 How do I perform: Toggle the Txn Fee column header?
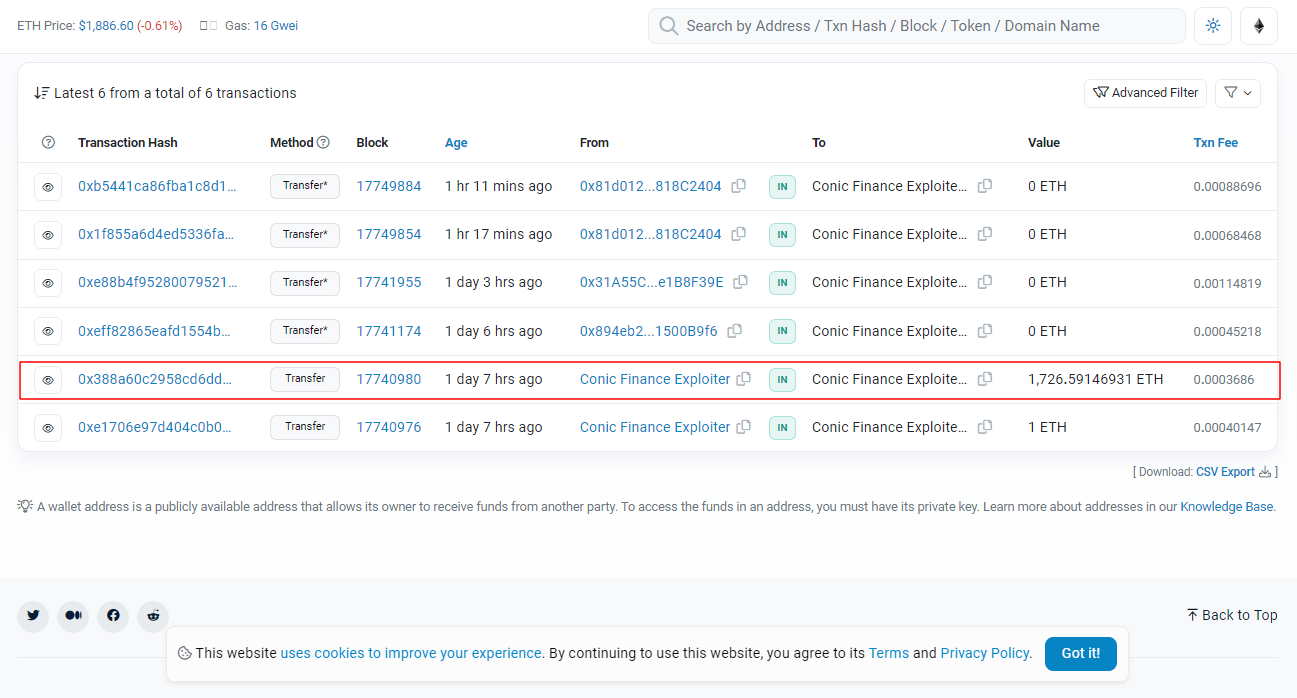[x=1215, y=143]
